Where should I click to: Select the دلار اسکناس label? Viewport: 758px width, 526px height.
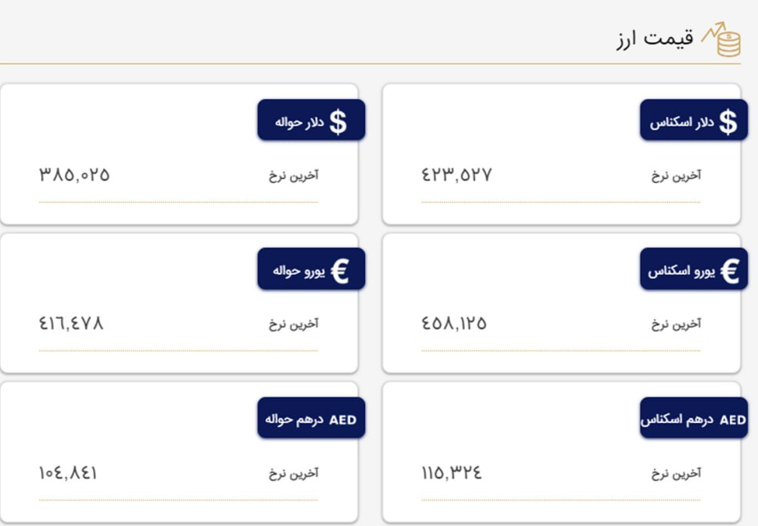(682, 122)
